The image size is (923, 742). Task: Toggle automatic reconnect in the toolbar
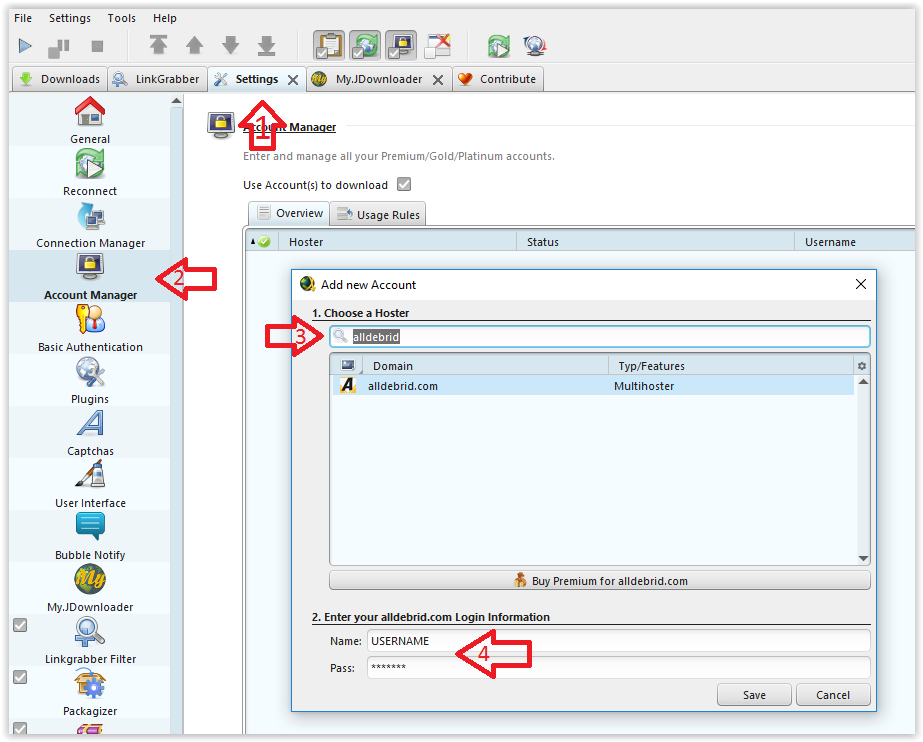click(365, 45)
